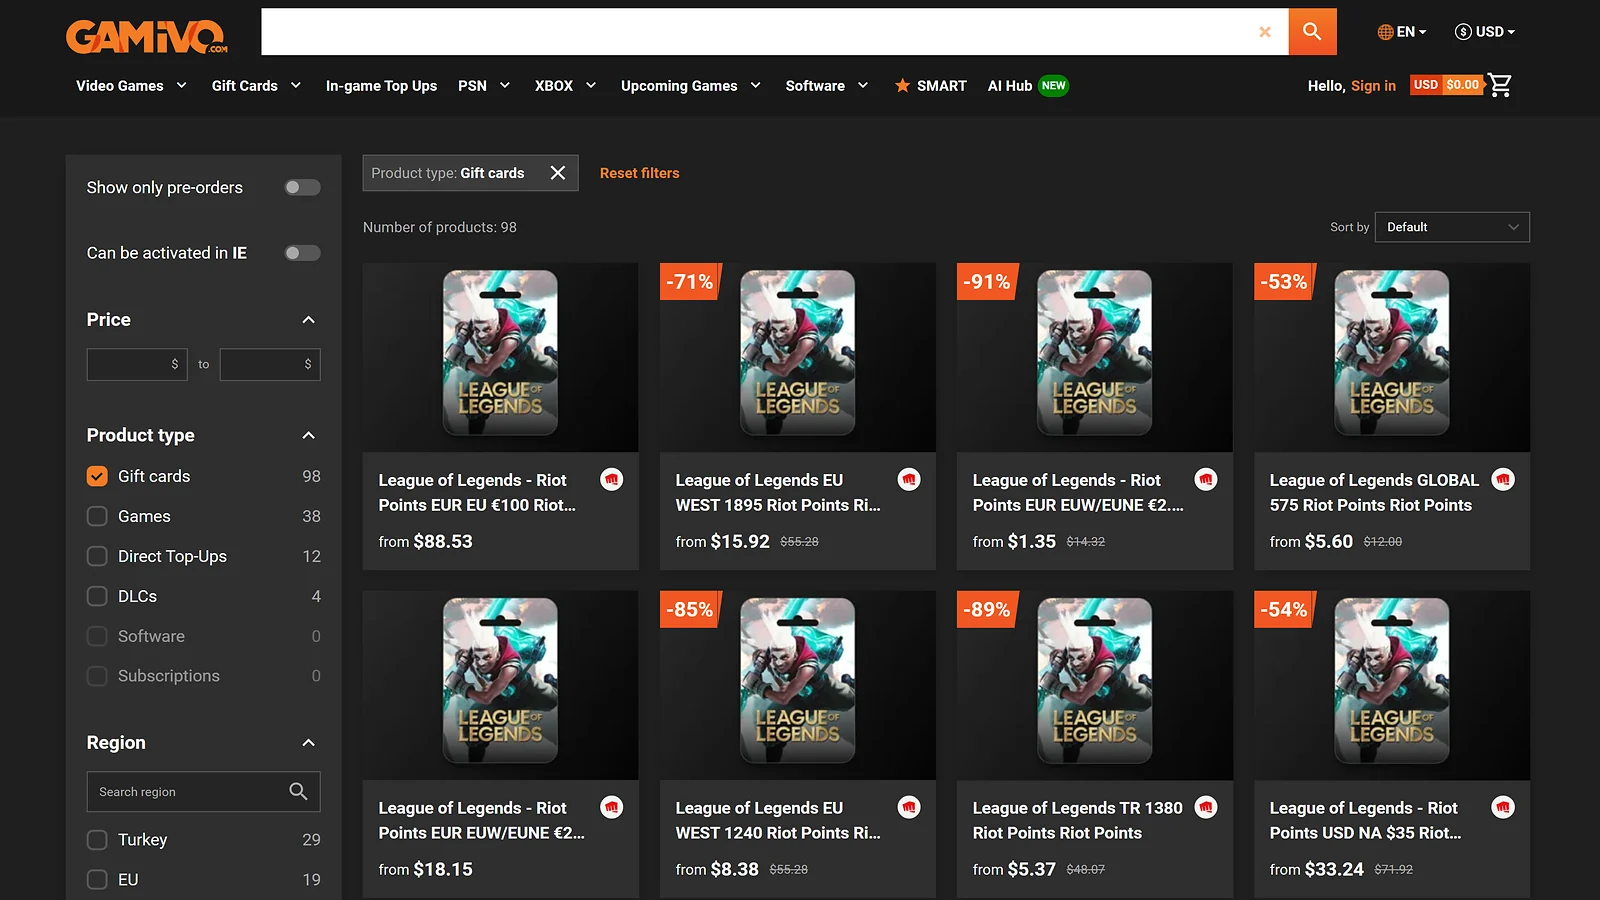Image resolution: width=1600 pixels, height=900 pixels.
Task: Click the League of Legends GLOBAL 575 thumbnail
Action: coord(1391,355)
